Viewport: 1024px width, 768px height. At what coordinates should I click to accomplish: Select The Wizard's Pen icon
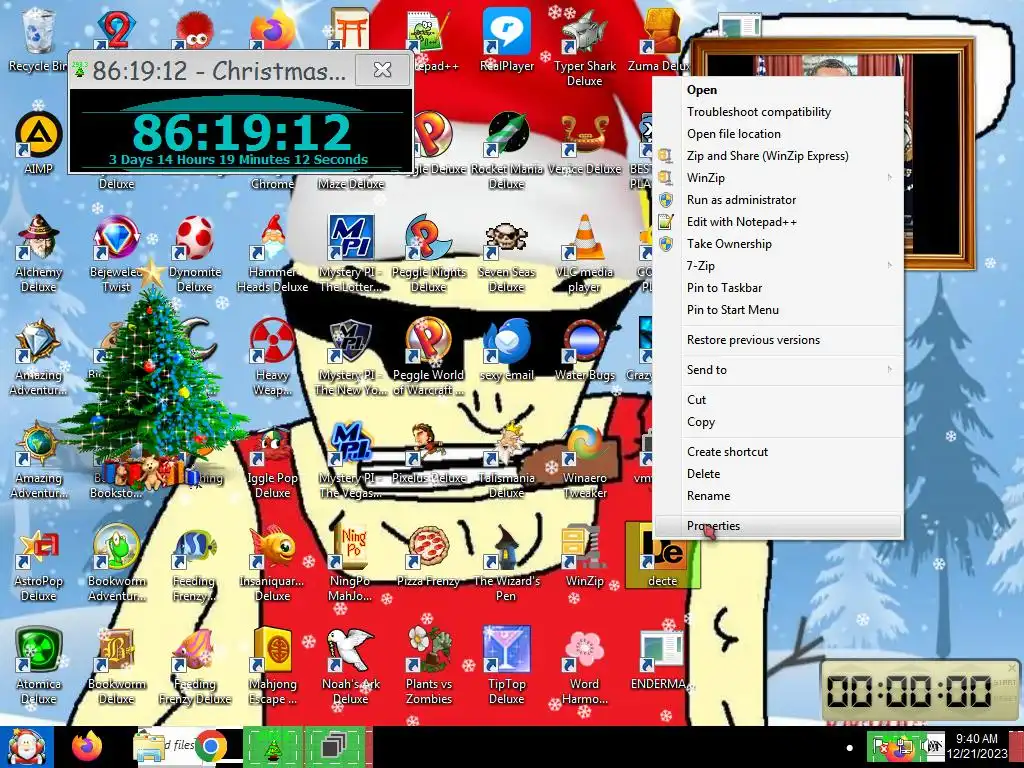coord(507,563)
